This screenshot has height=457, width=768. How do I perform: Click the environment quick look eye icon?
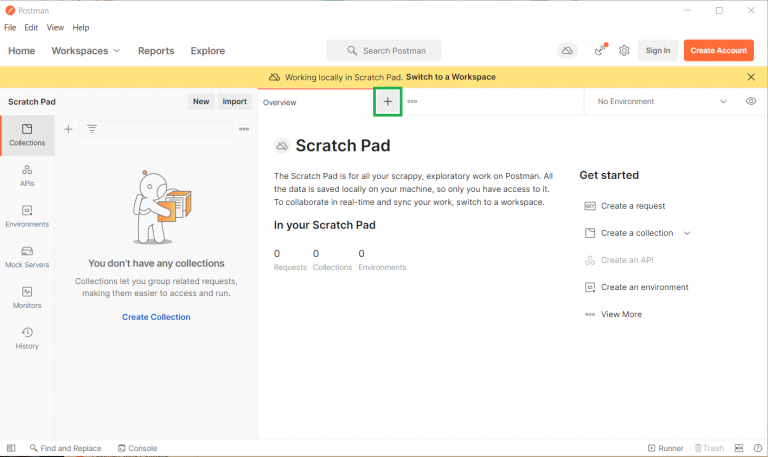(x=751, y=101)
